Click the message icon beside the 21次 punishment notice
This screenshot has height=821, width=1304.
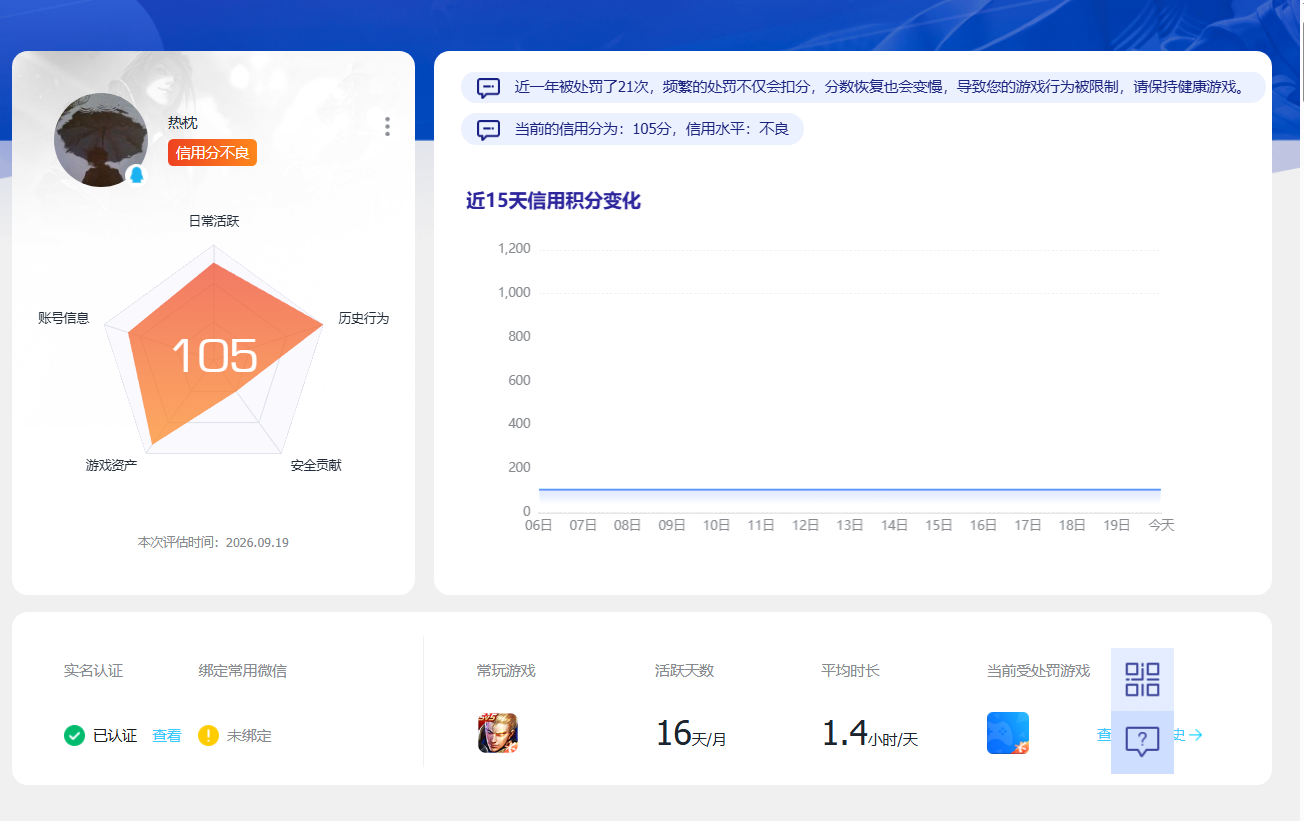(x=488, y=88)
